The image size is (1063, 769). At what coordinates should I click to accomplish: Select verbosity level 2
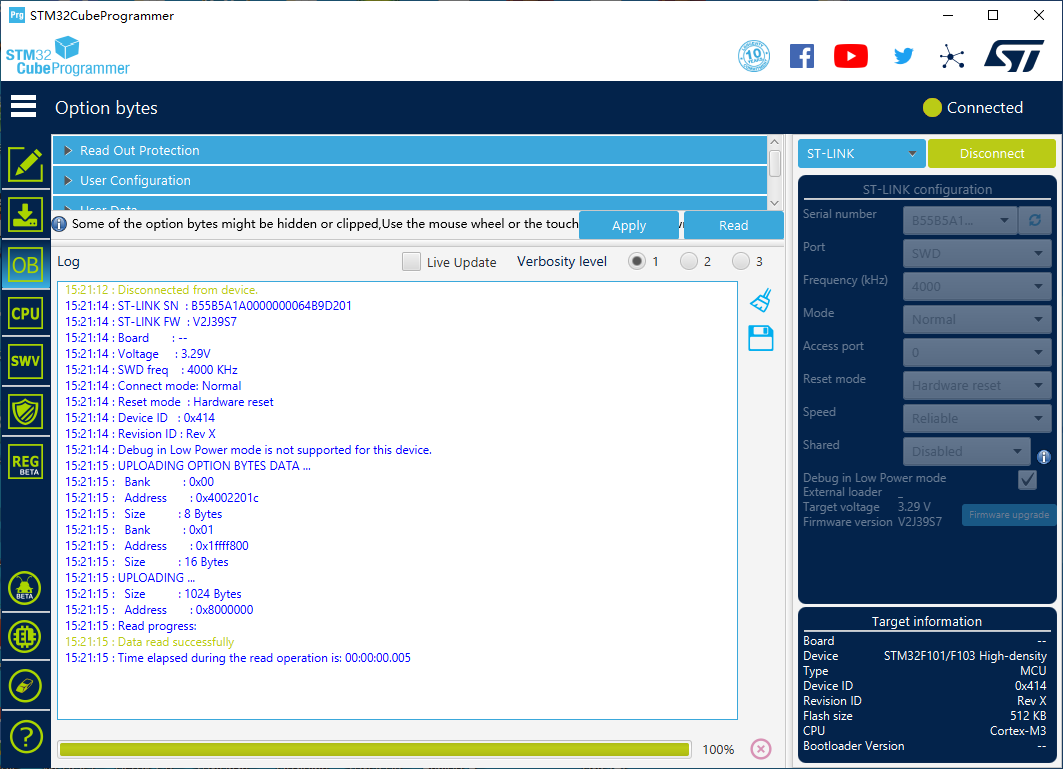coord(689,261)
